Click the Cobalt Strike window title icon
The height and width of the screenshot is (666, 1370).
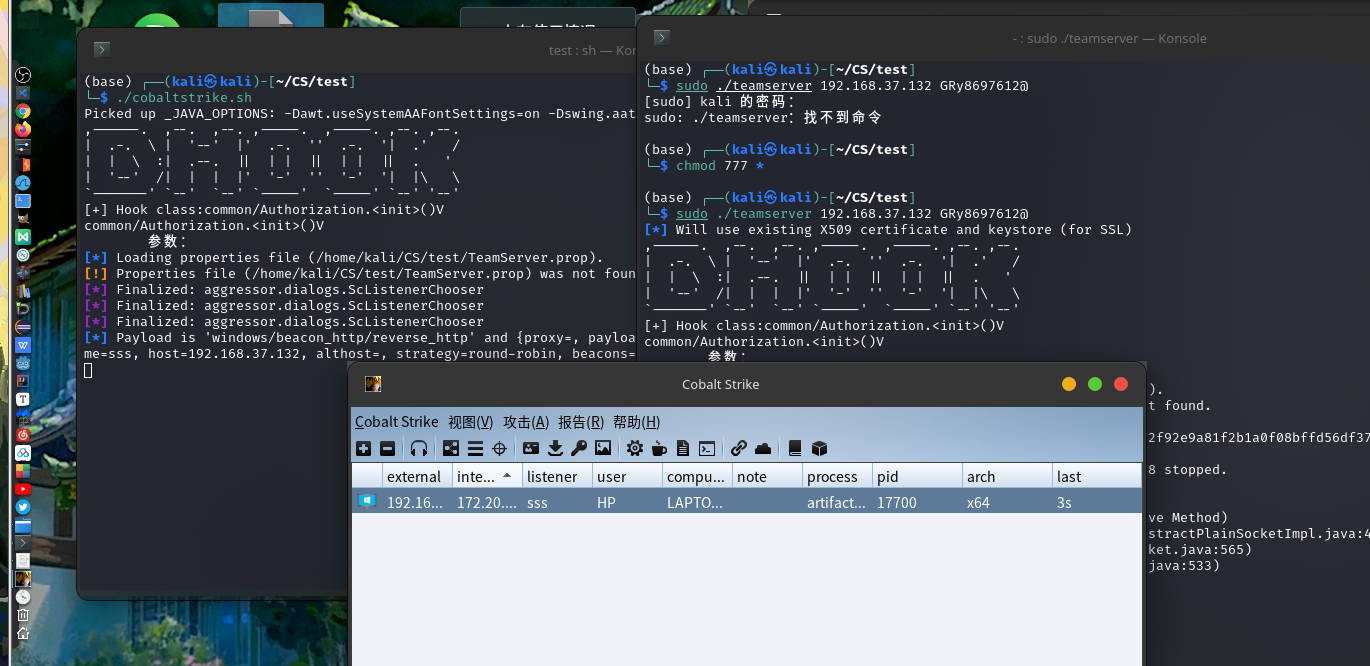click(x=372, y=384)
